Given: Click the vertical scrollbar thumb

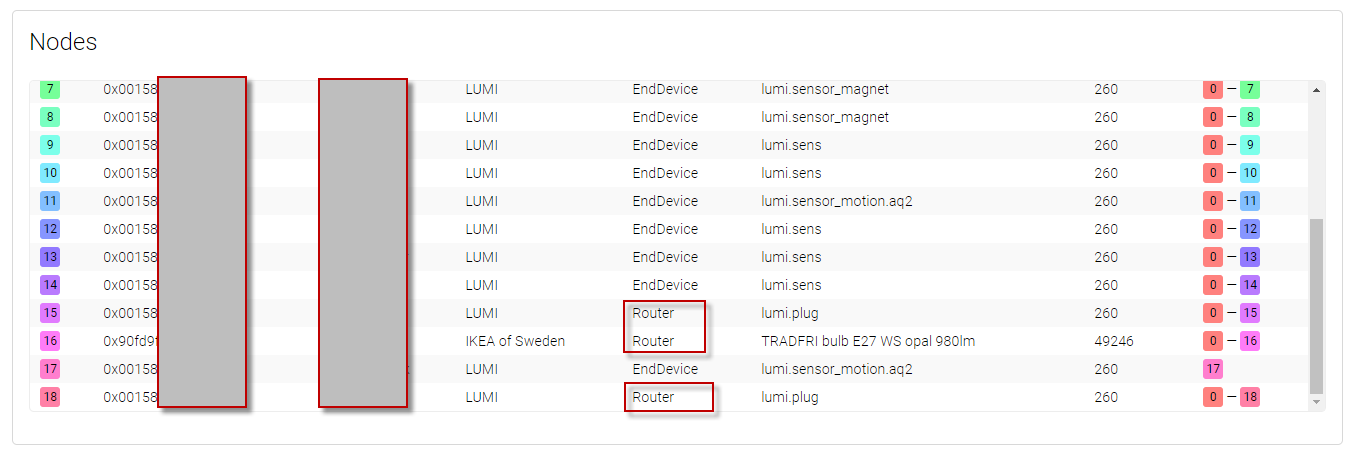Looking at the screenshot, I should [1316, 305].
